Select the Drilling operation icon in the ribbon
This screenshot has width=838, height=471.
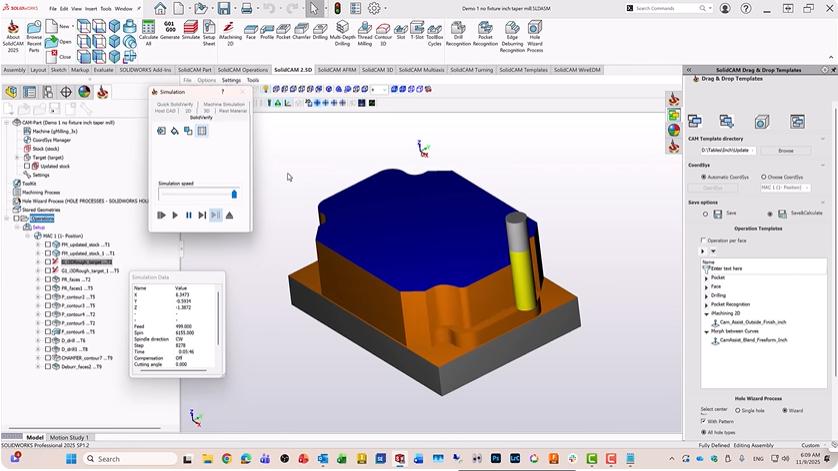(x=320, y=32)
